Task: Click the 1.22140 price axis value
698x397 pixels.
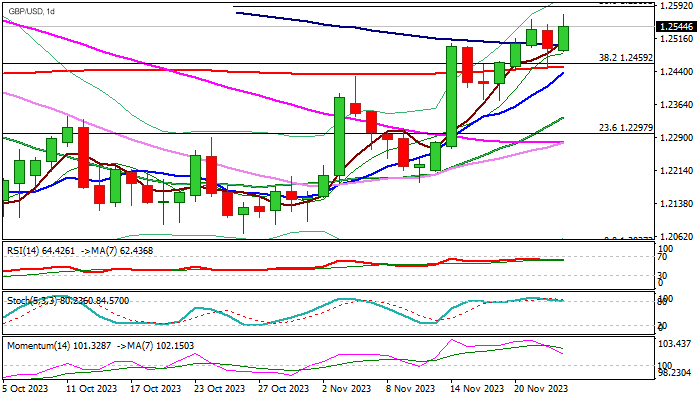Action: (x=676, y=170)
